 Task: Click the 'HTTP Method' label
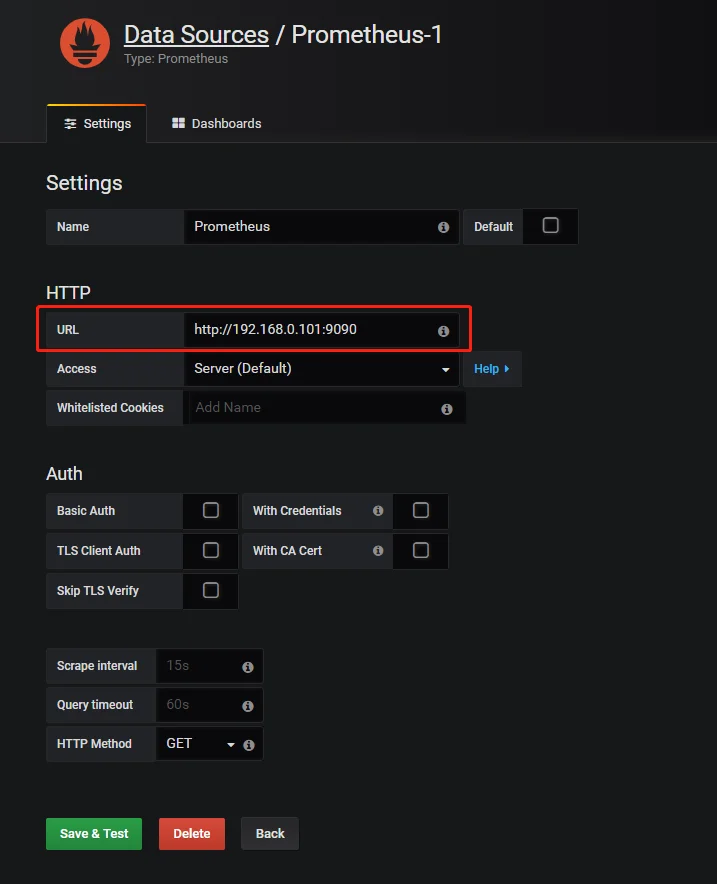[94, 744]
